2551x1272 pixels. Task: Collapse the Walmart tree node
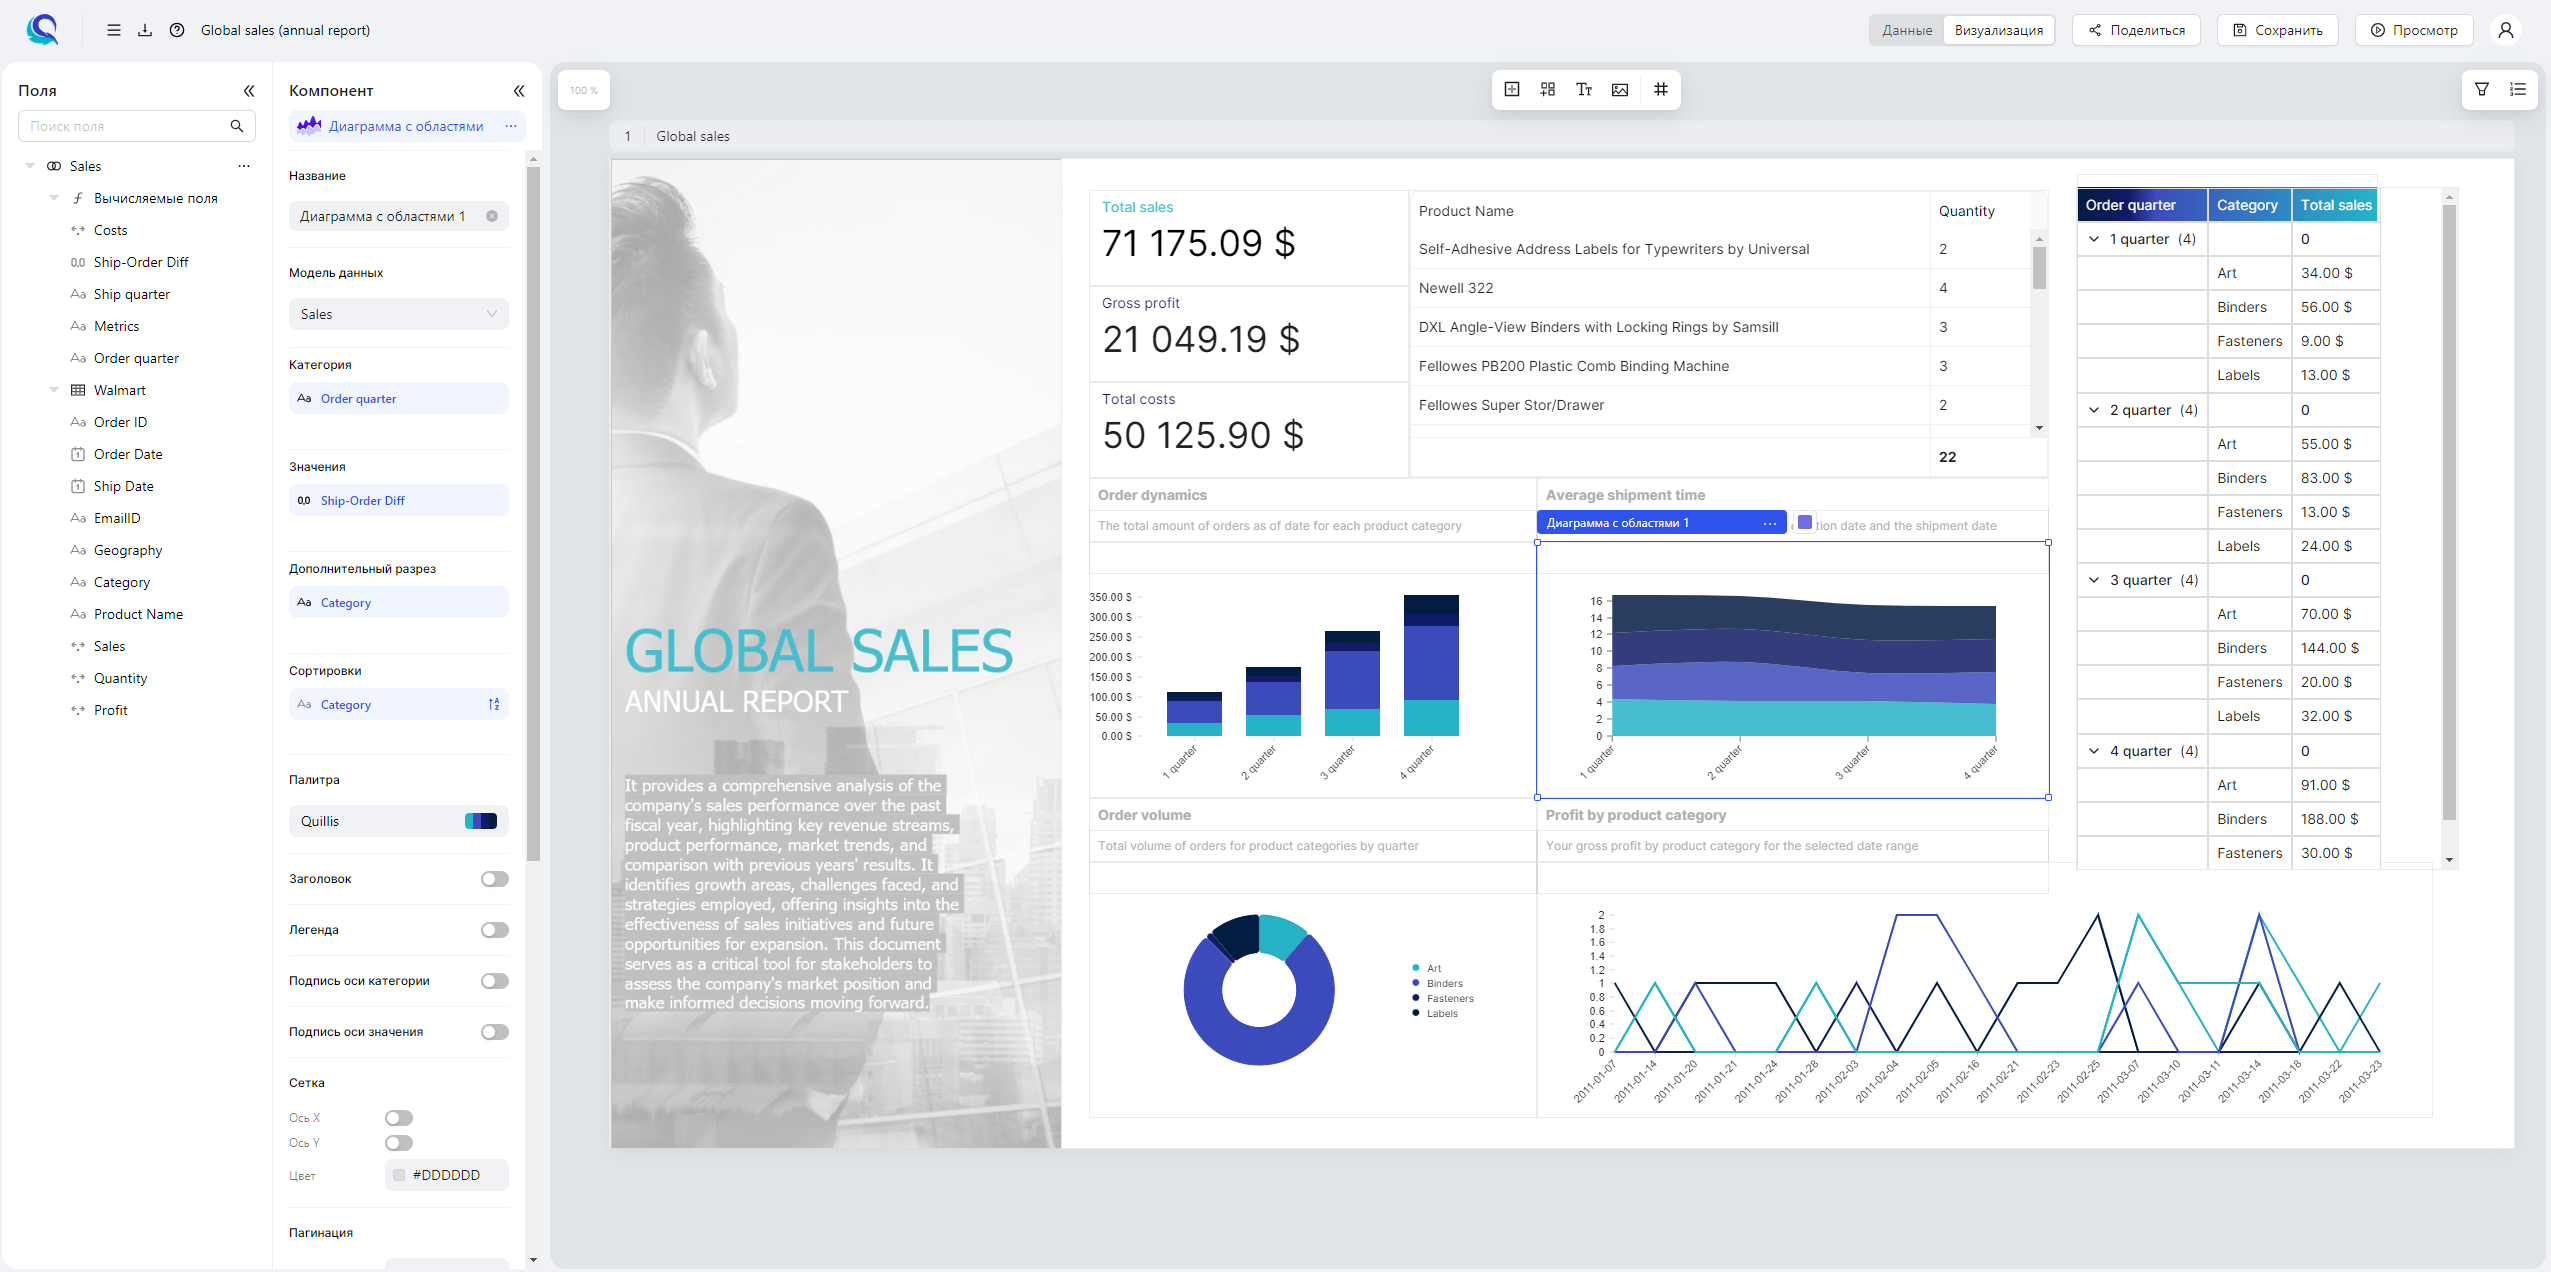pyautogui.click(x=54, y=390)
